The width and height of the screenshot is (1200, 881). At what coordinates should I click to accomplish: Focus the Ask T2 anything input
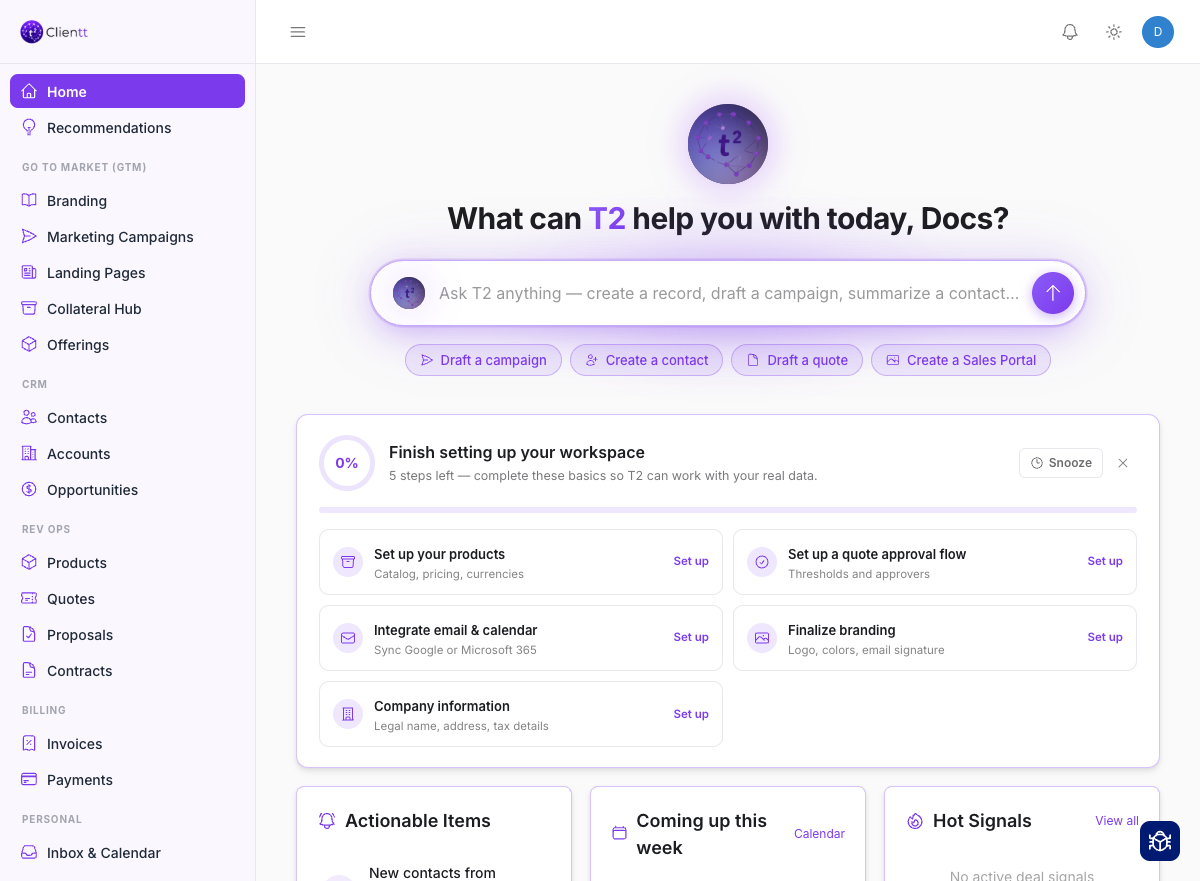pyautogui.click(x=729, y=293)
